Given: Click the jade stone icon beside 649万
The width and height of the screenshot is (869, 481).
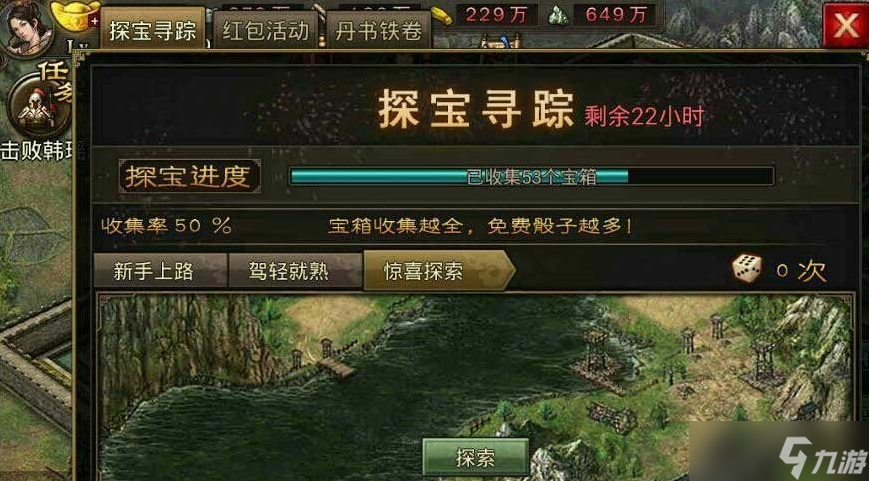Looking at the screenshot, I should click(559, 16).
